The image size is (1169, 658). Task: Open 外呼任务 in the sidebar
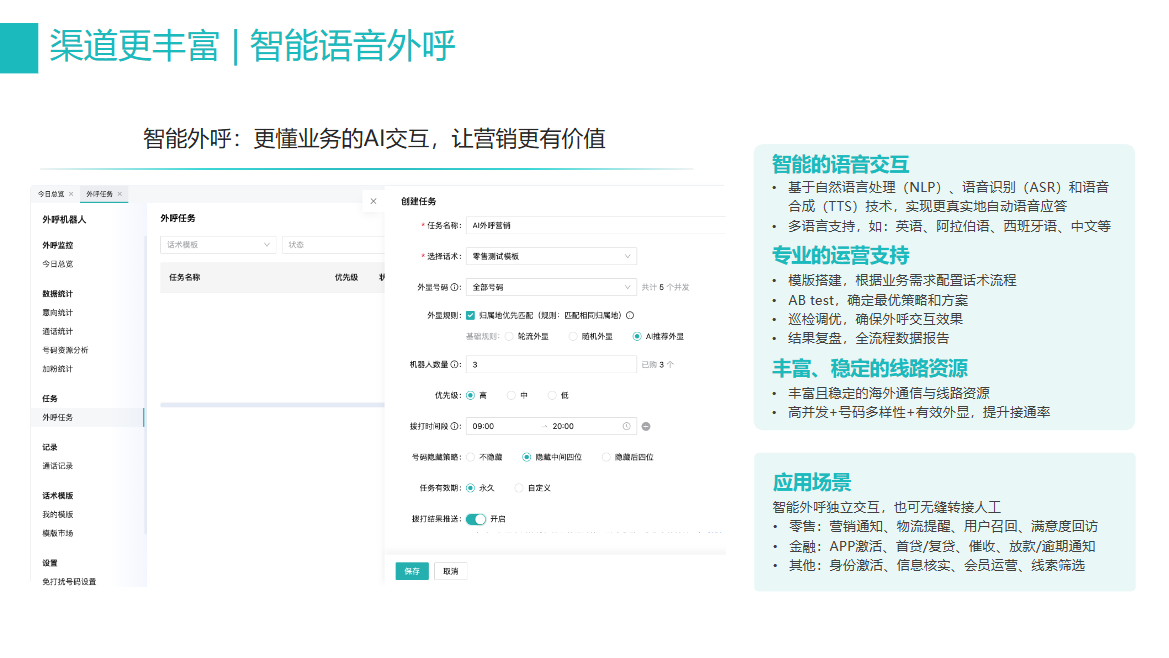[x=87, y=417]
